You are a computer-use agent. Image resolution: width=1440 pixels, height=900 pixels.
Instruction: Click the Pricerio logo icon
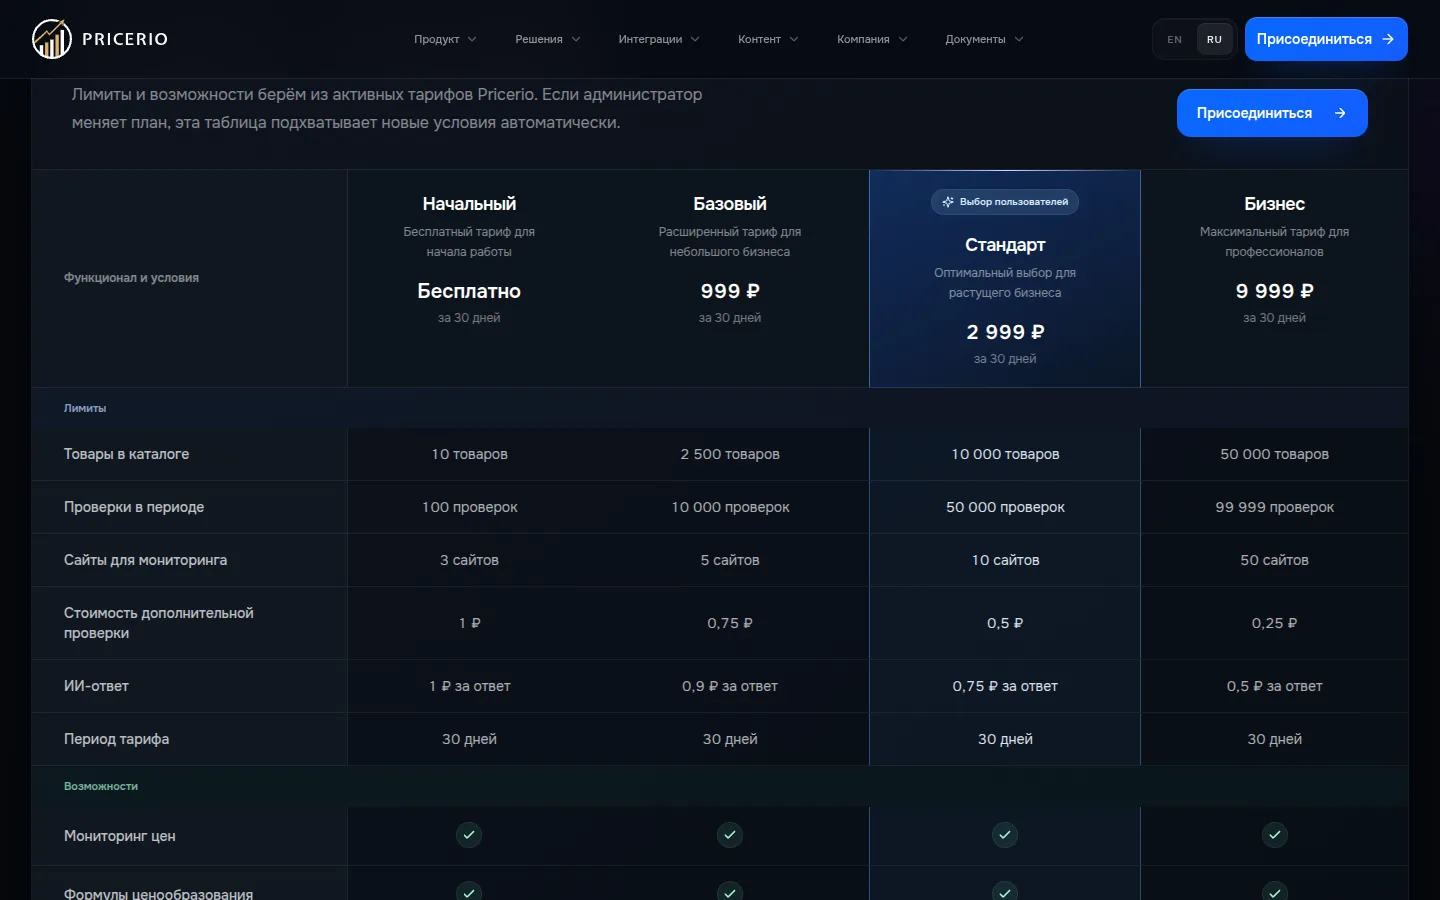[x=52, y=39]
